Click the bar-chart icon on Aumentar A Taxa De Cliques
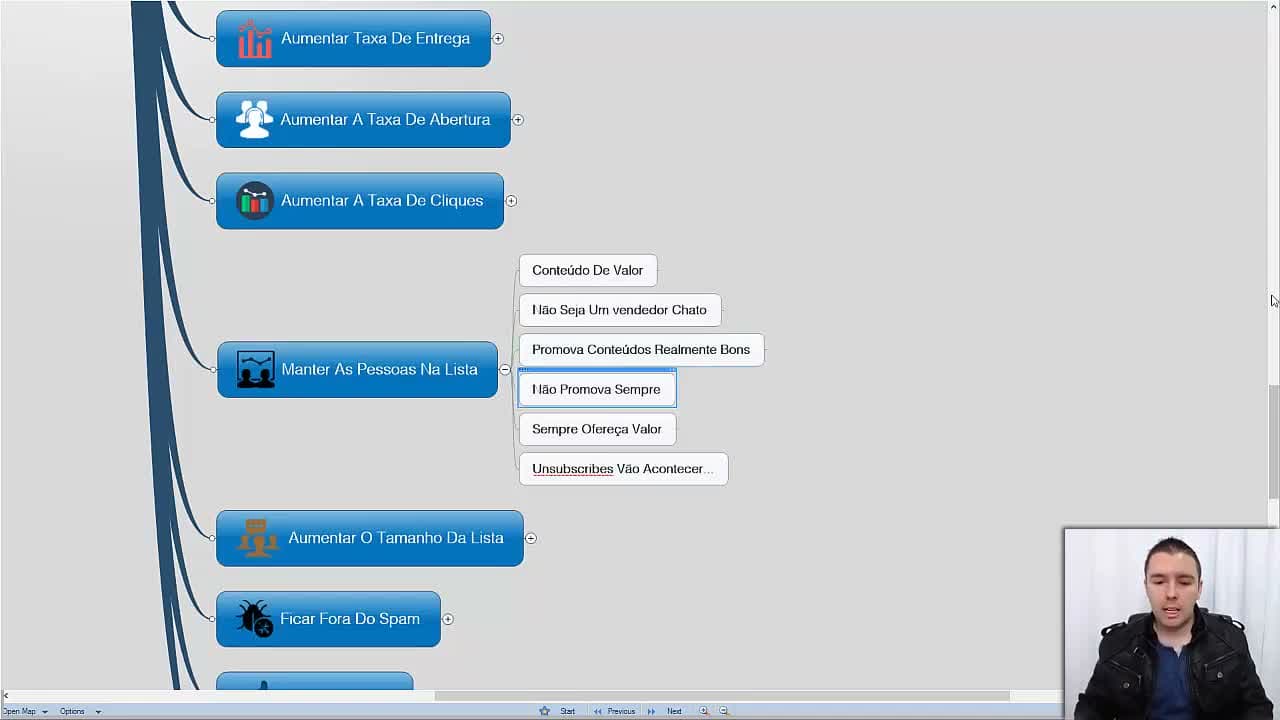This screenshot has height=720, width=1280. point(255,201)
